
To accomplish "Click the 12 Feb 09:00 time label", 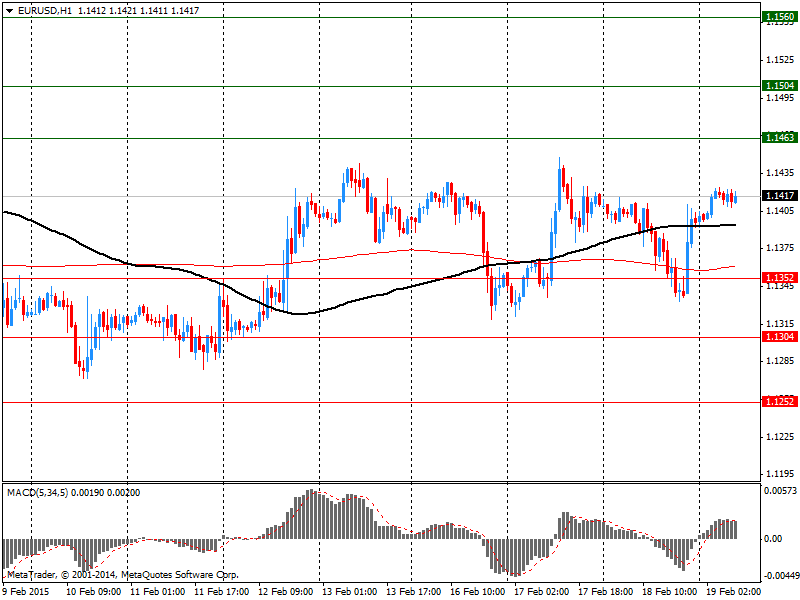I will pos(286,592).
